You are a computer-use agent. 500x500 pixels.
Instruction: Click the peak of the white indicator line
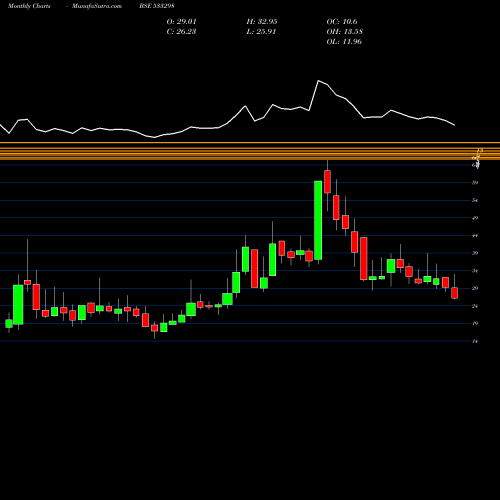[x=318, y=81]
